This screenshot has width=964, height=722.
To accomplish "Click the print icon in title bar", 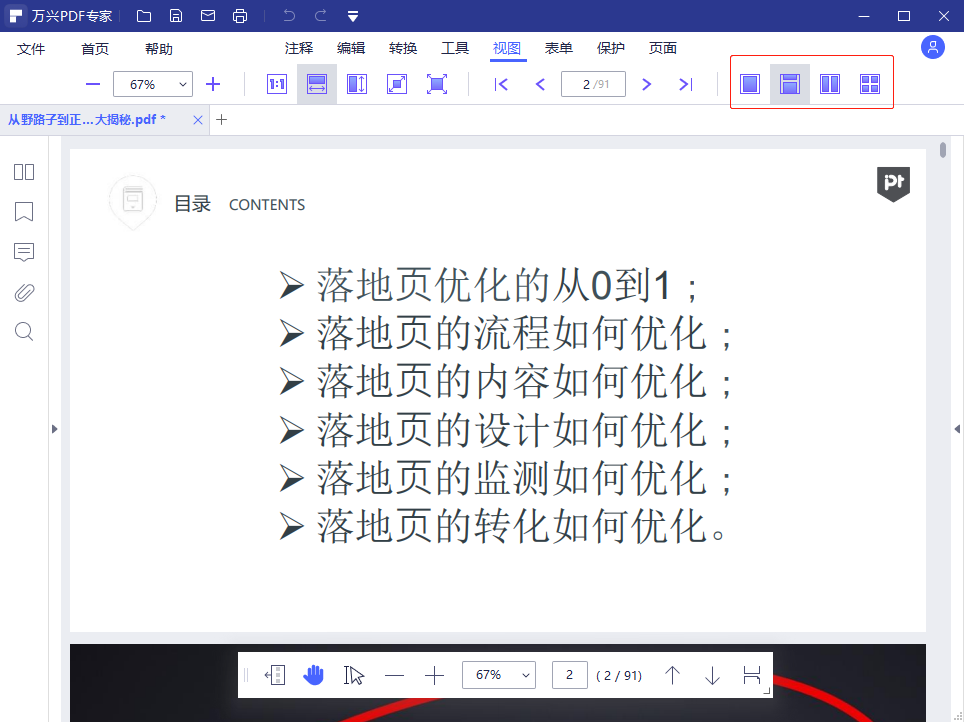I will (240, 16).
